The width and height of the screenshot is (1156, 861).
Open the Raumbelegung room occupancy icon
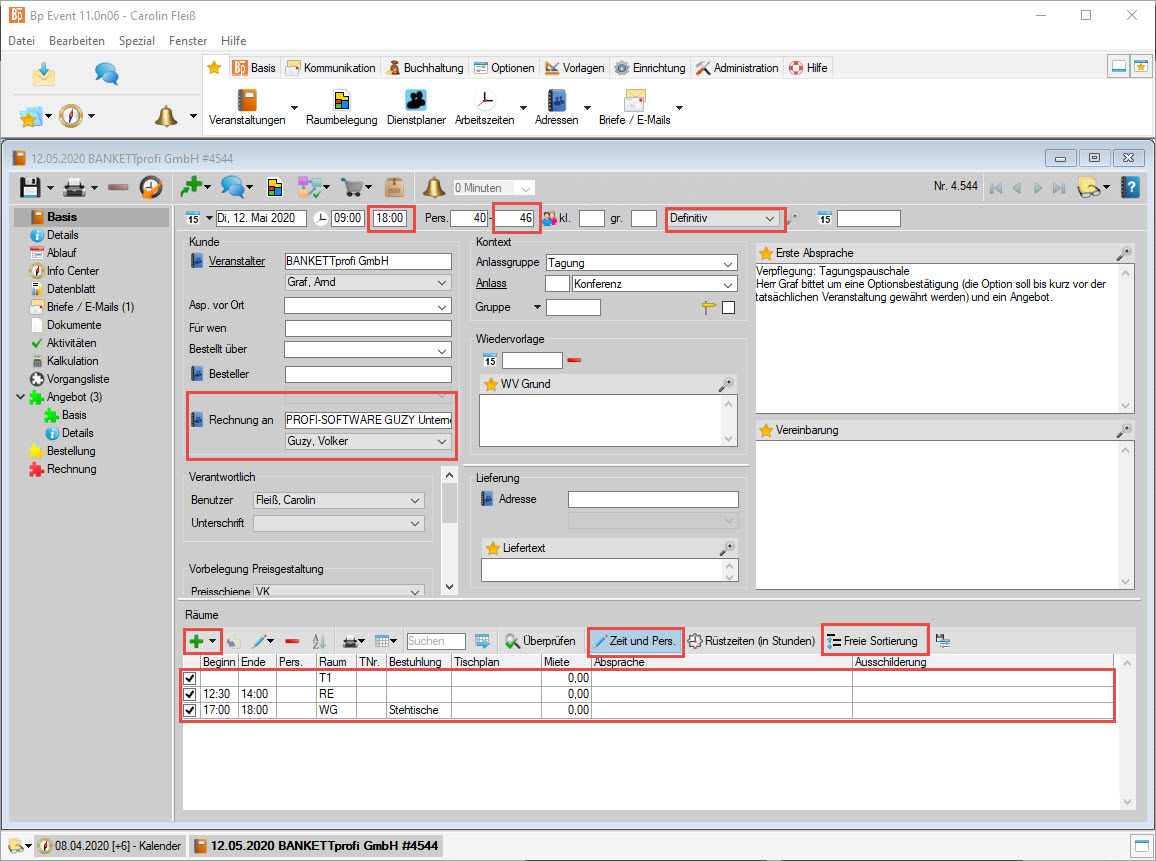click(x=342, y=101)
